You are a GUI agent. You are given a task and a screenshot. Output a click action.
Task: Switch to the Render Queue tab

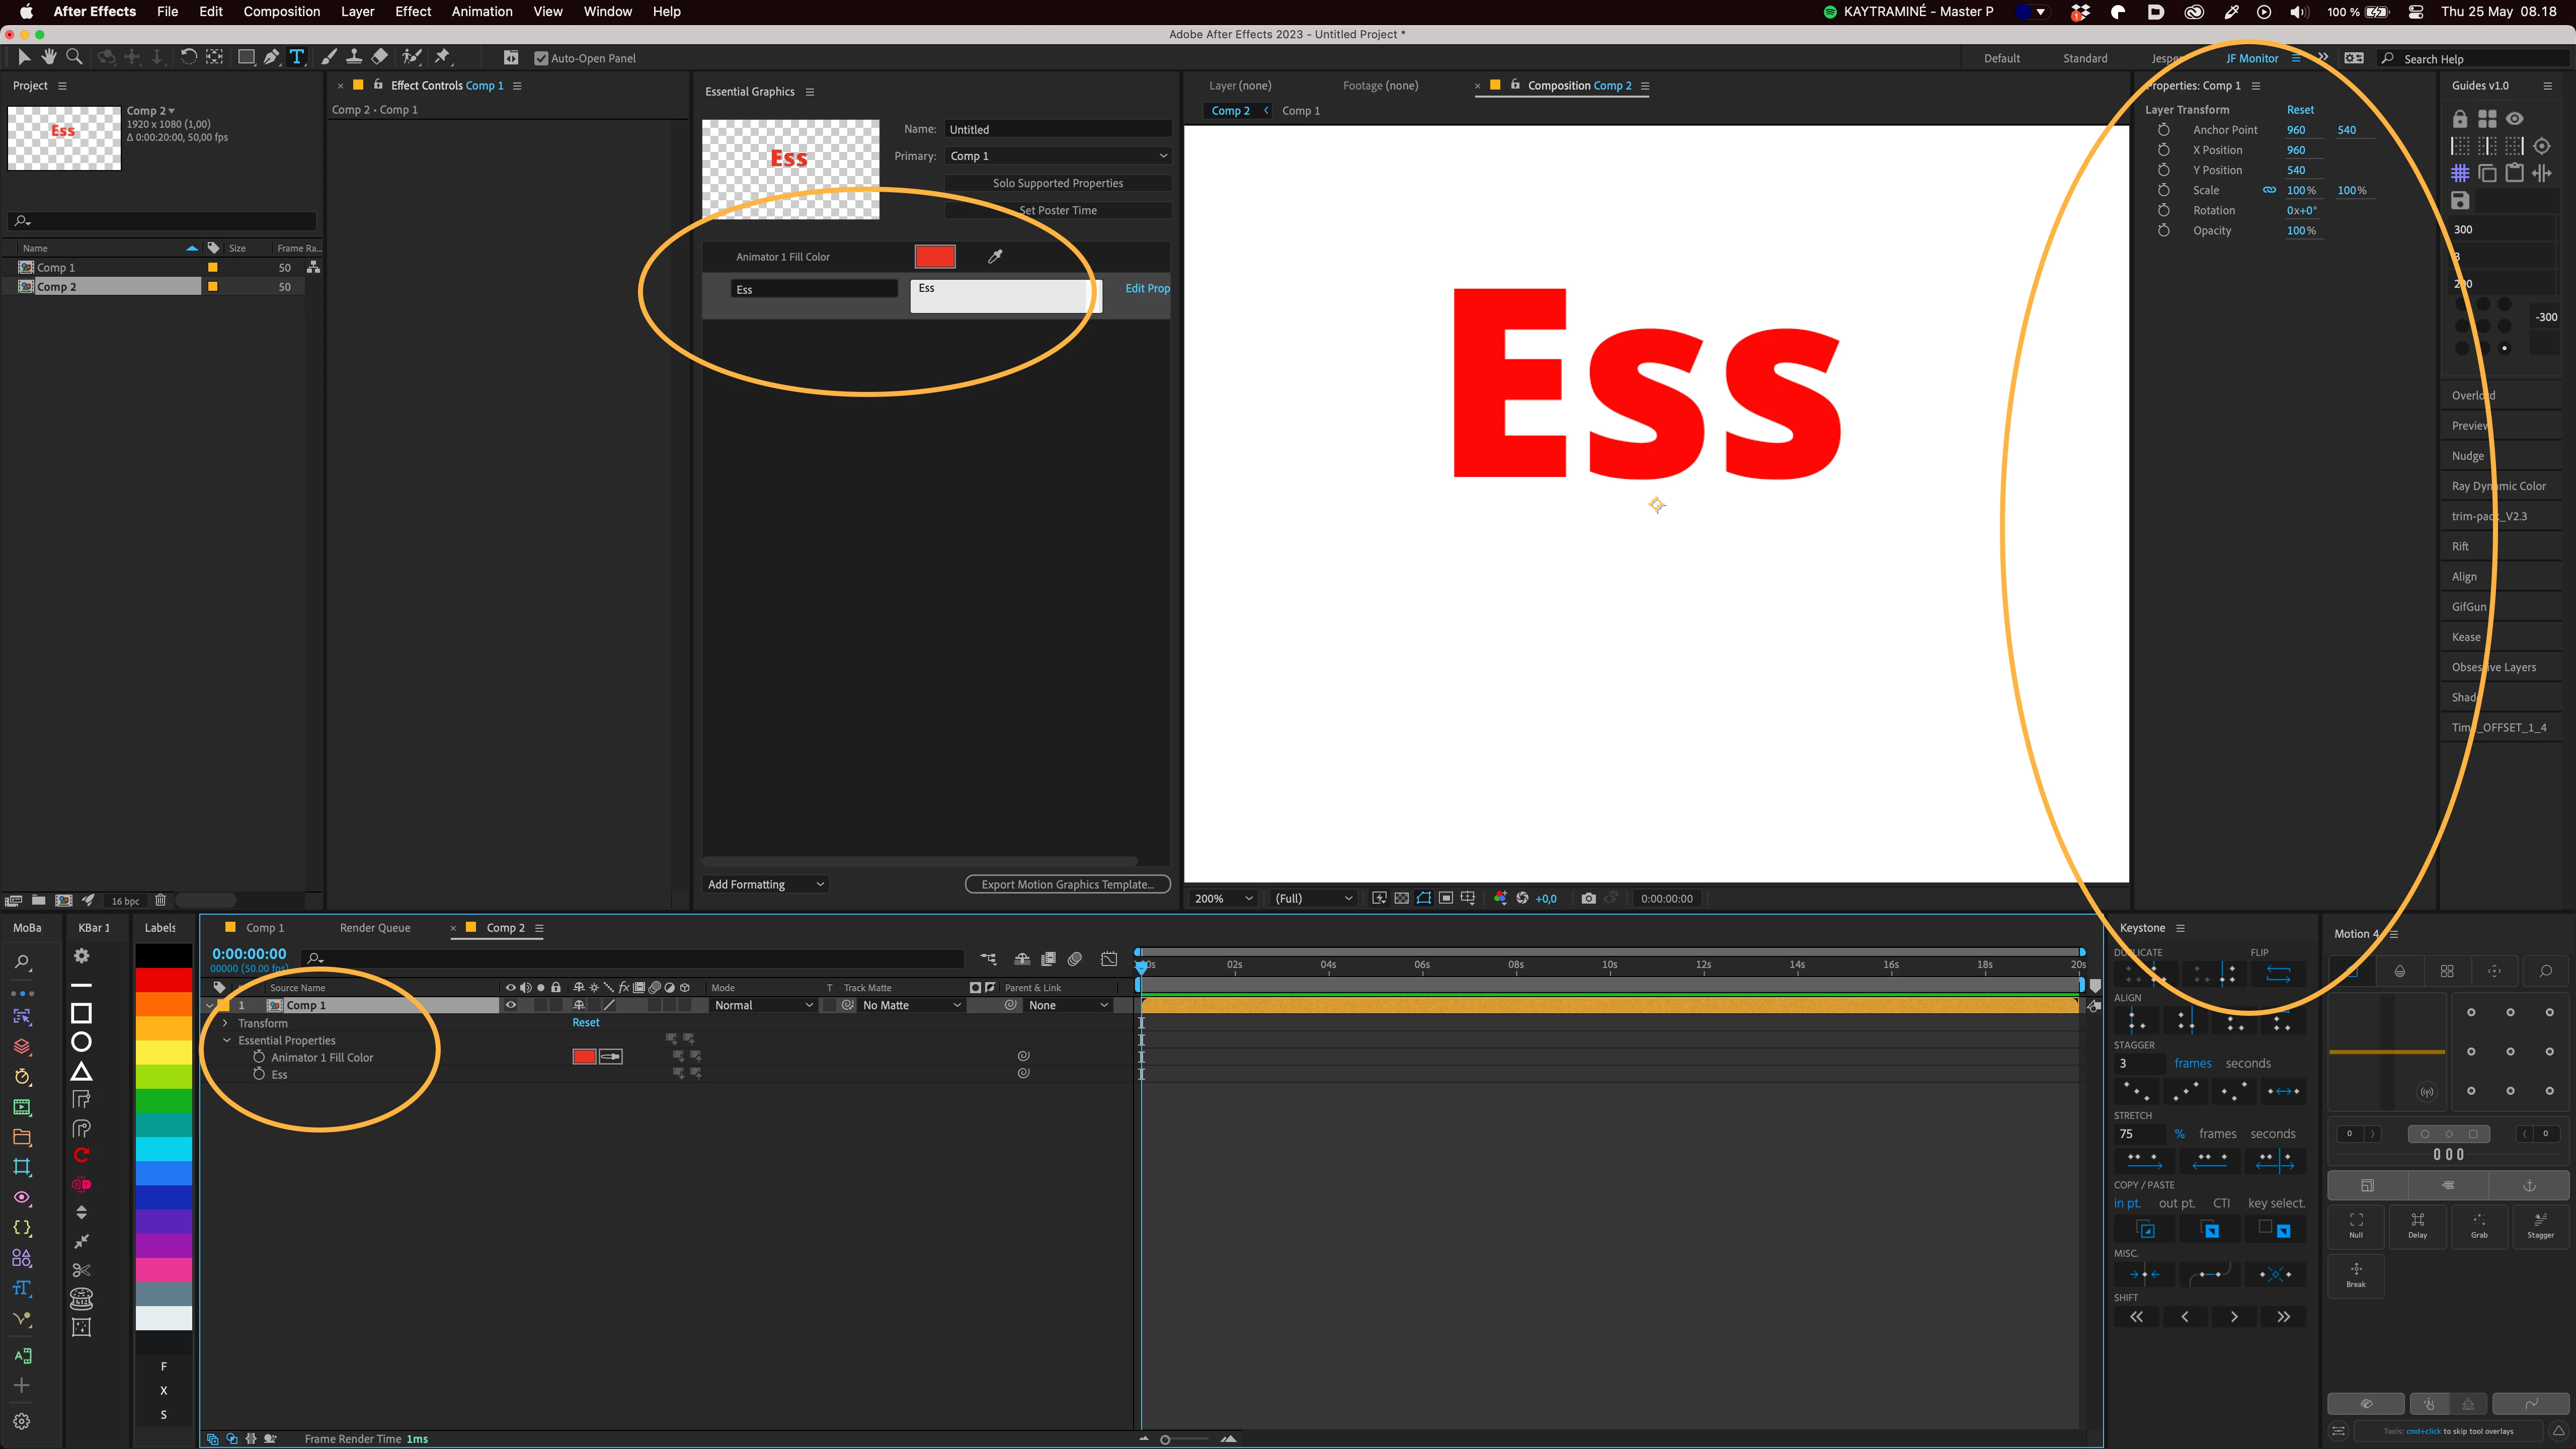click(375, 928)
